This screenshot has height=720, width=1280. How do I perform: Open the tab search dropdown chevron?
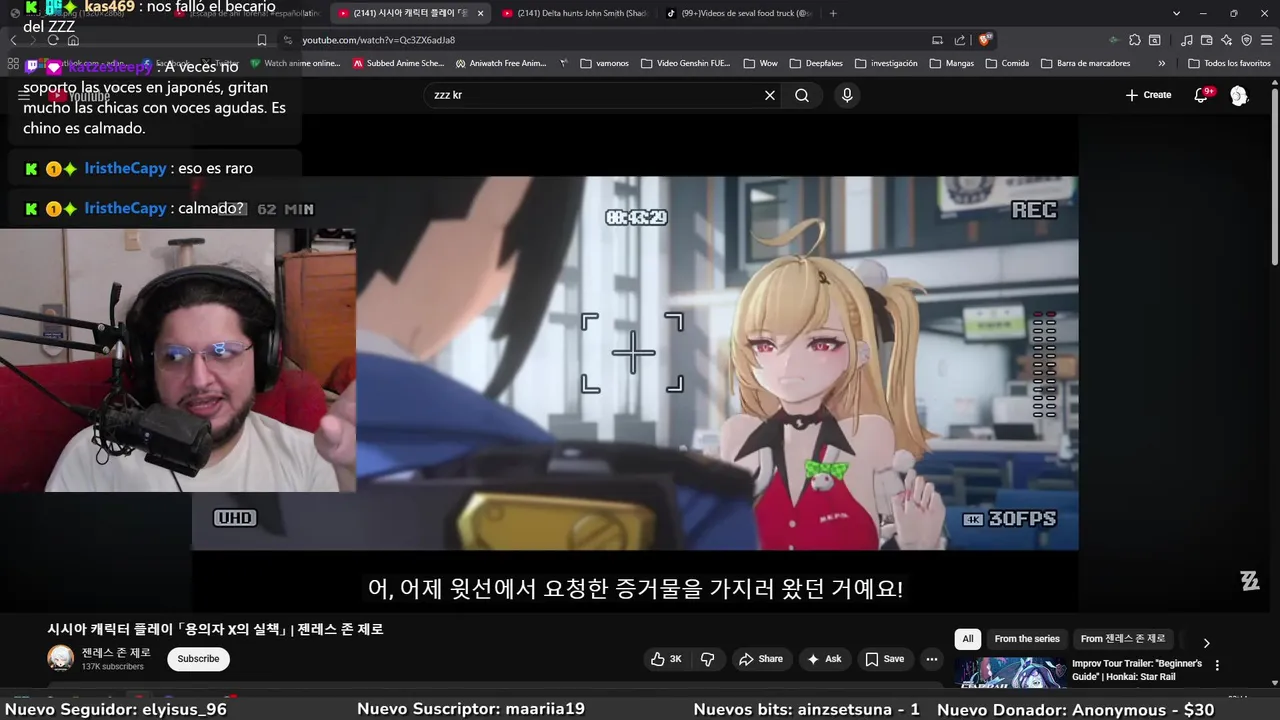pyautogui.click(x=1176, y=13)
